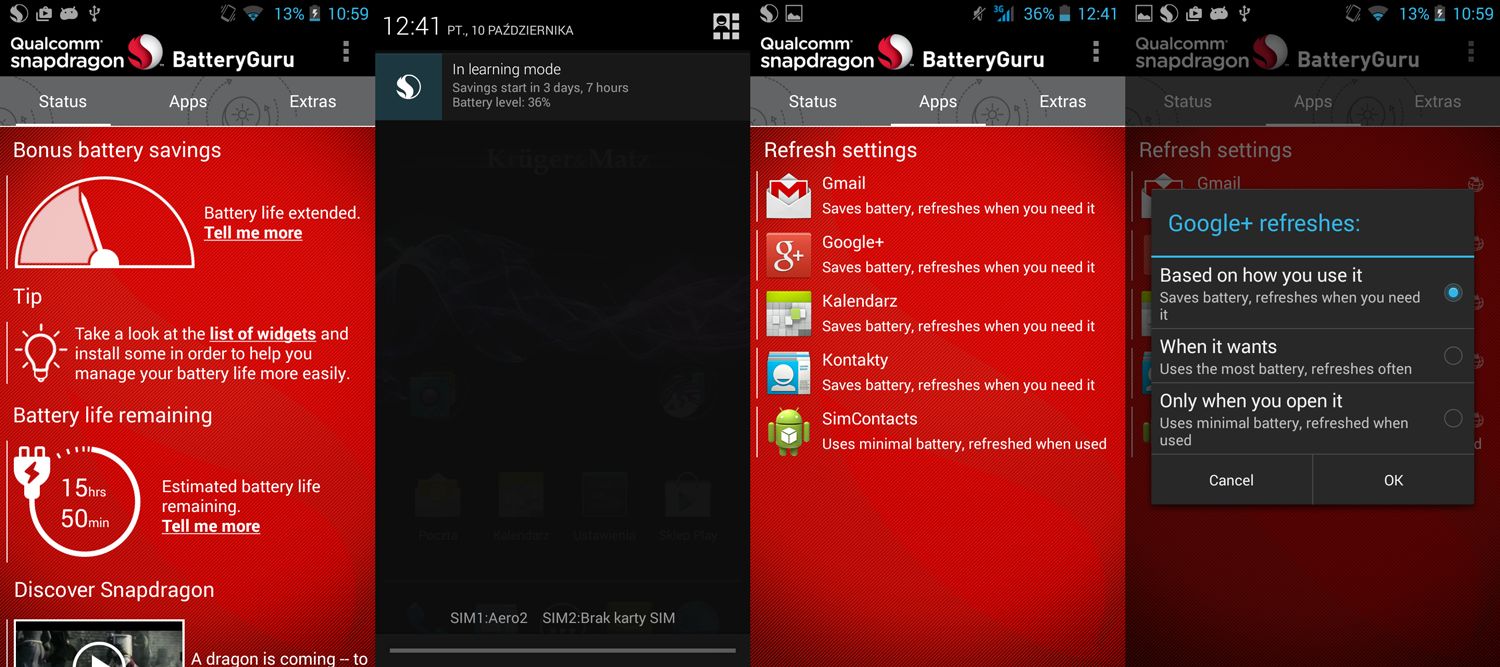Confirm with OK in Google+ refreshes dialog
Viewport: 1500px width, 667px height.
[x=1394, y=480]
